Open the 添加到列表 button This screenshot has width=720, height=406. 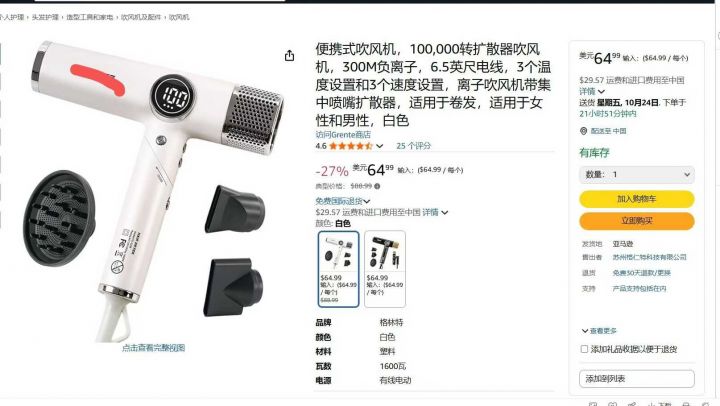637,379
